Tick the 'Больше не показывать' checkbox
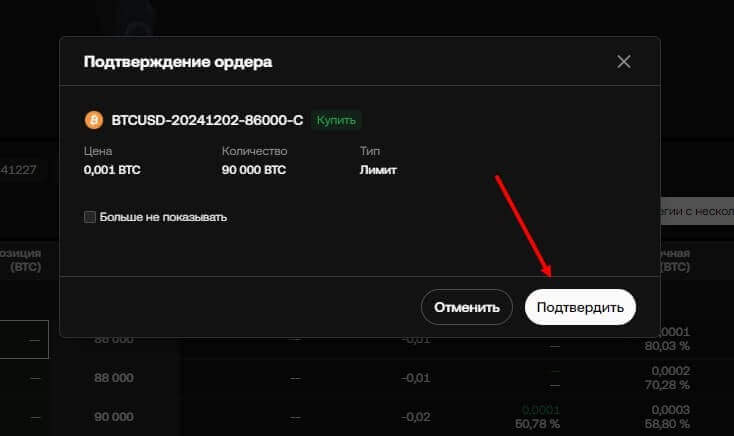 click(90, 217)
